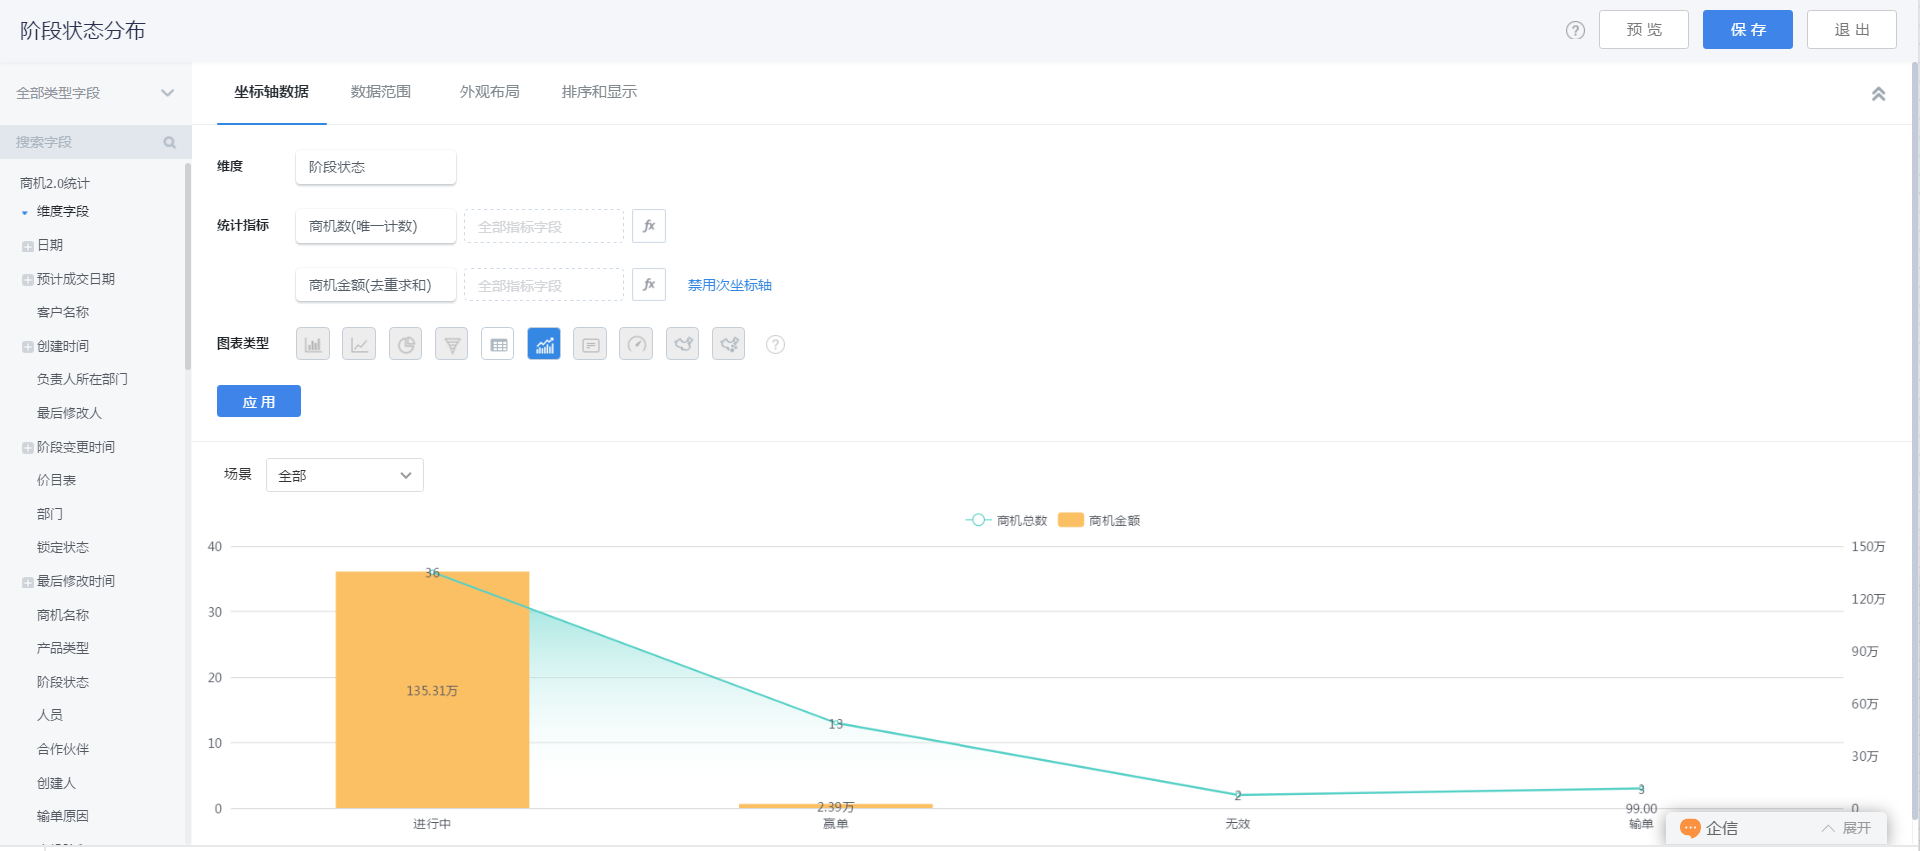Collapse the settings panel with double-chevron icon
Image resolution: width=1920 pixels, height=851 pixels.
(1878, 93)
